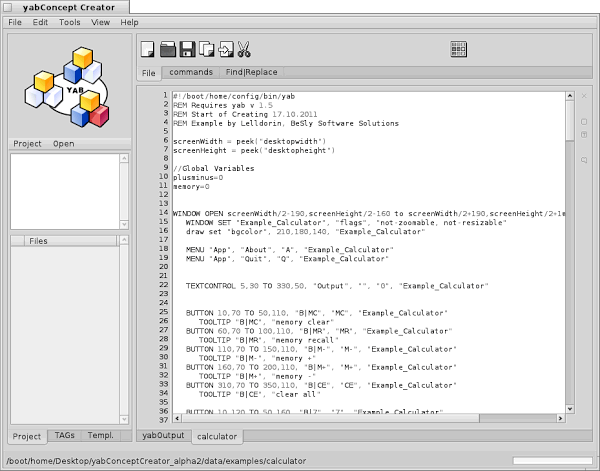The width and height of the screenshot is (600, 471).
Task: Click the export arrow toolbar icon
Action: pos(225,48)
